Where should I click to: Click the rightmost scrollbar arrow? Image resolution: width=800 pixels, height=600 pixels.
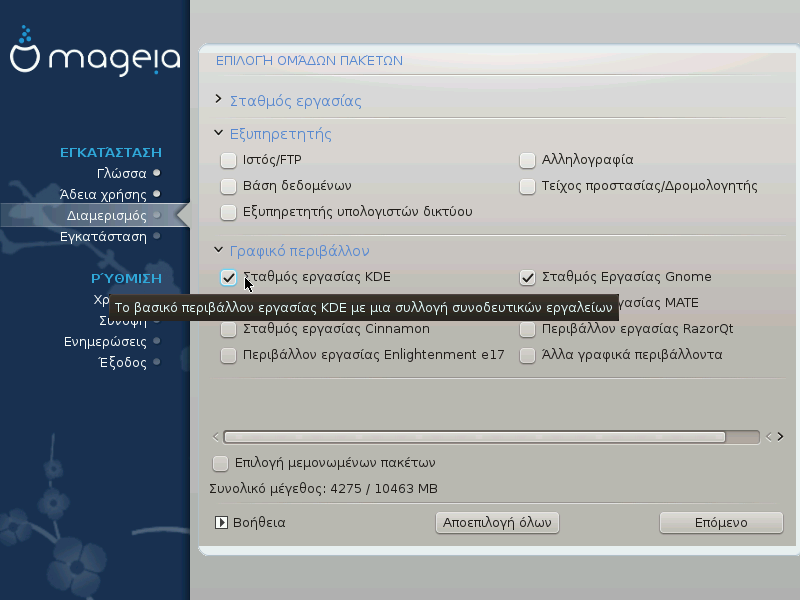click(780, 437)
